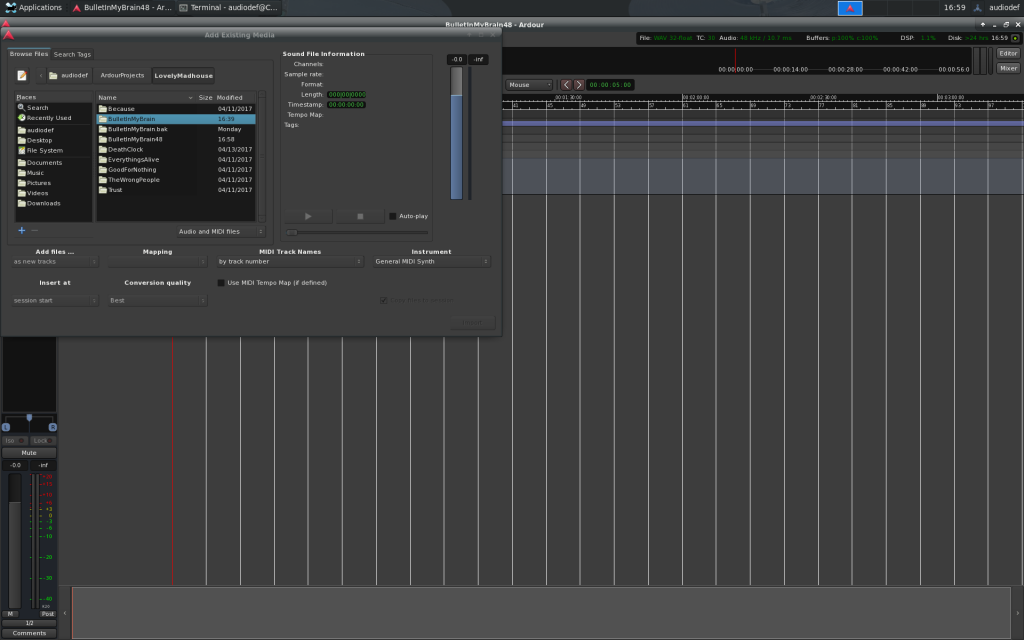Select the Because folder
Viewport: 1024px width, 640px height.
coord(176,109)
